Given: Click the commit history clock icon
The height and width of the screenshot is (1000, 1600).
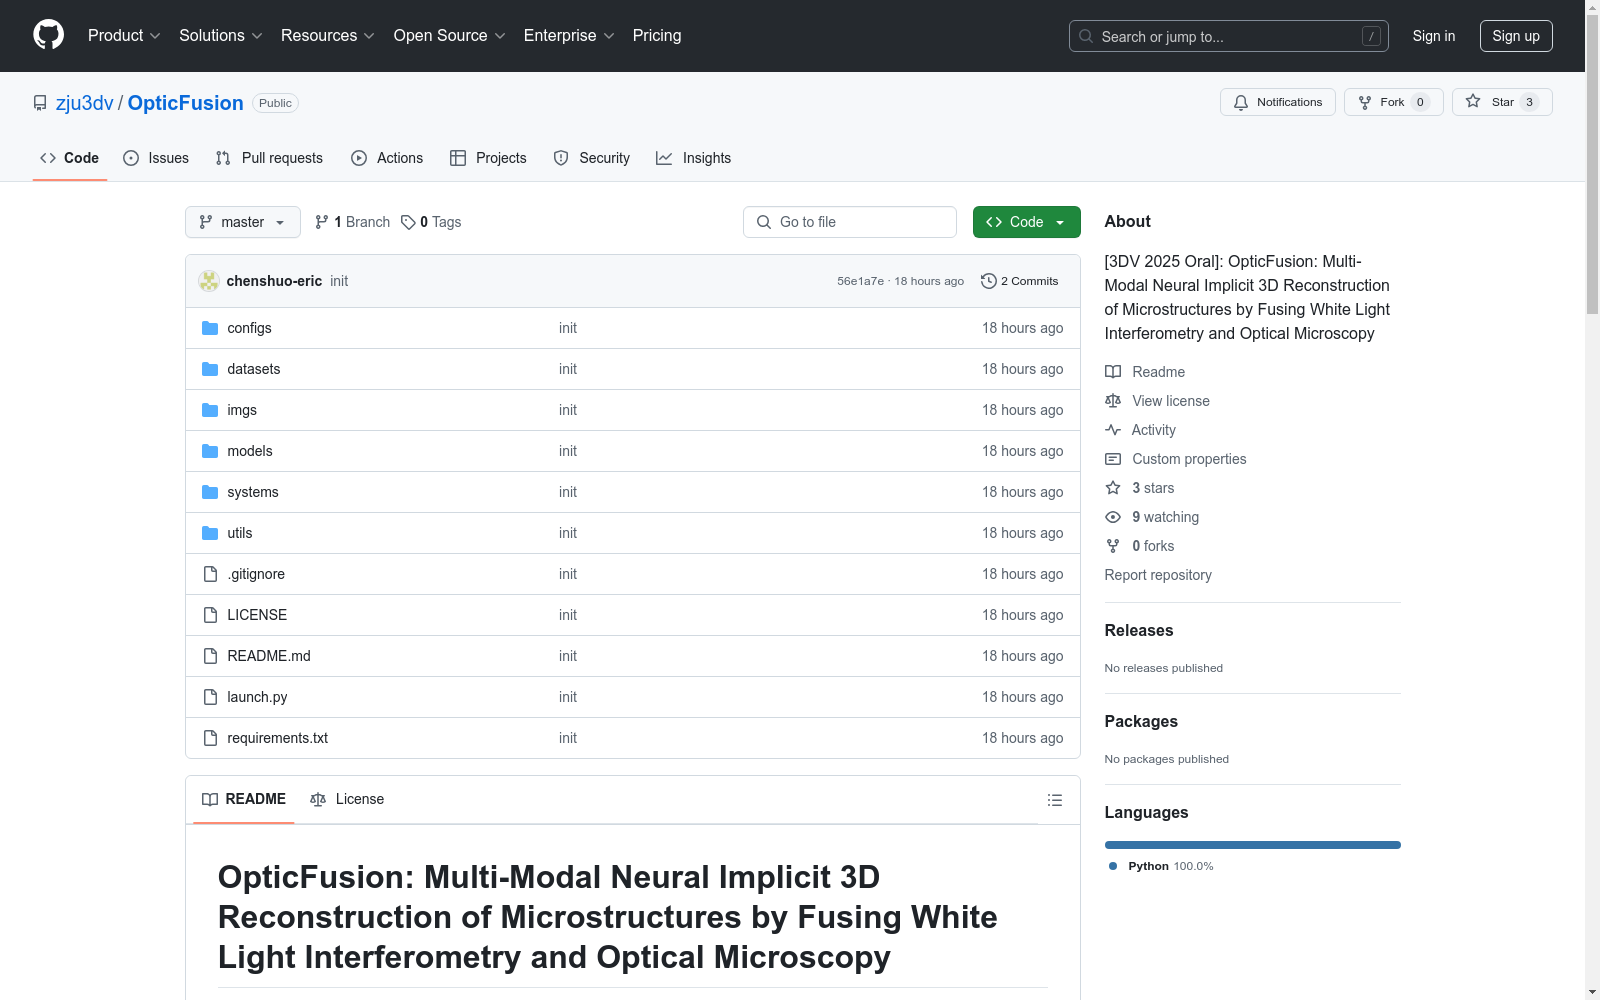Looking at the screenshot, I should click(x=989, y=281).
